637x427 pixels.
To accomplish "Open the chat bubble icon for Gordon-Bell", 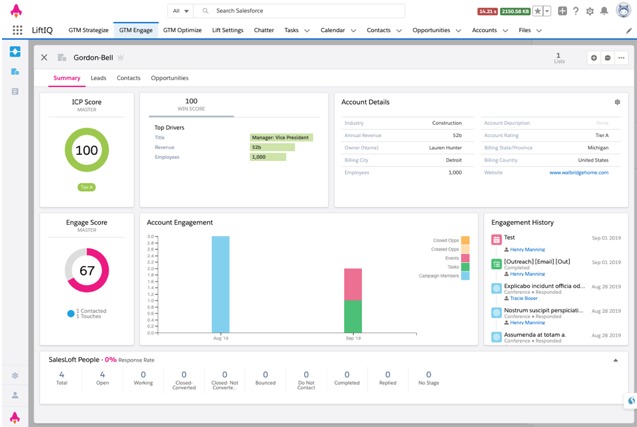I will 607,58.
